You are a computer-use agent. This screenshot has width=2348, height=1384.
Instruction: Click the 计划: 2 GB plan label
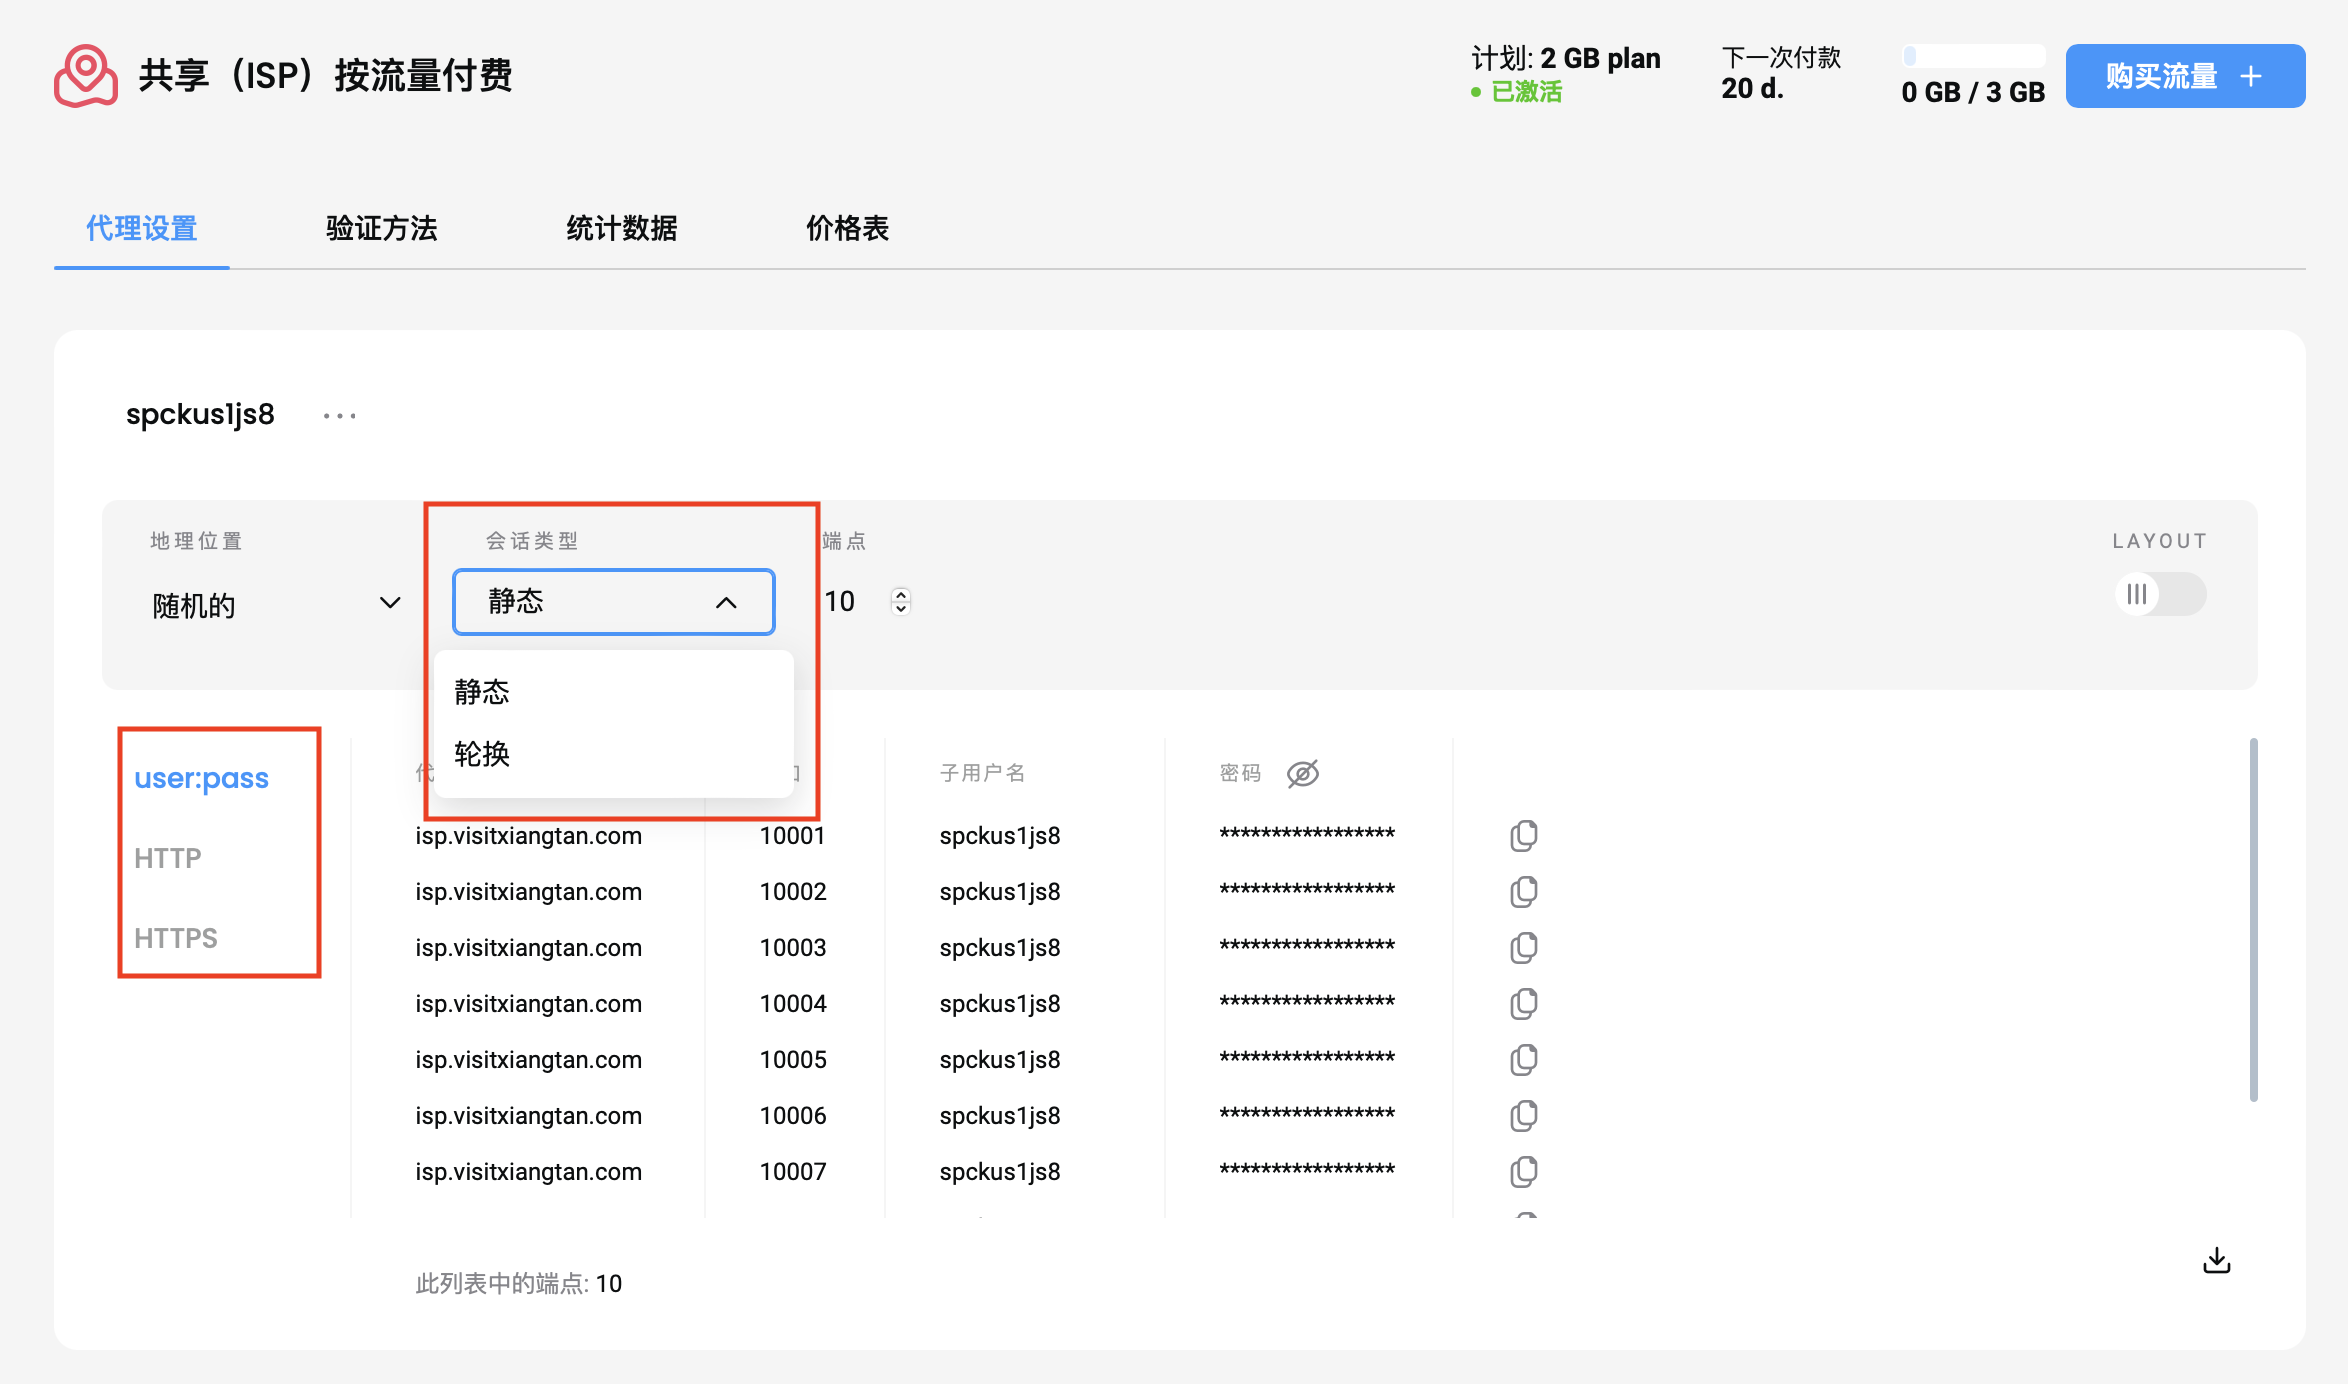pos(1565,58)
